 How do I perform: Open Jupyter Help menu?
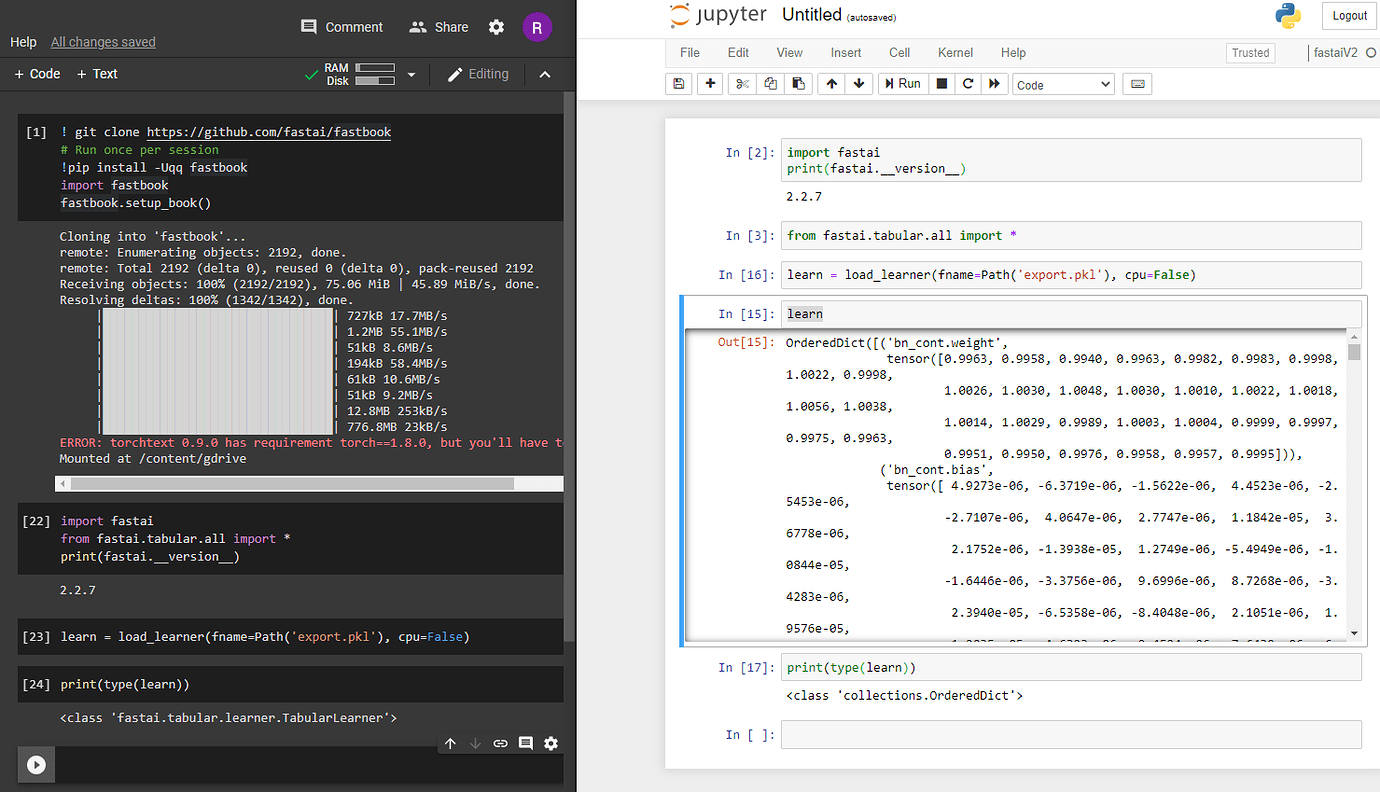coord(1013,53)
